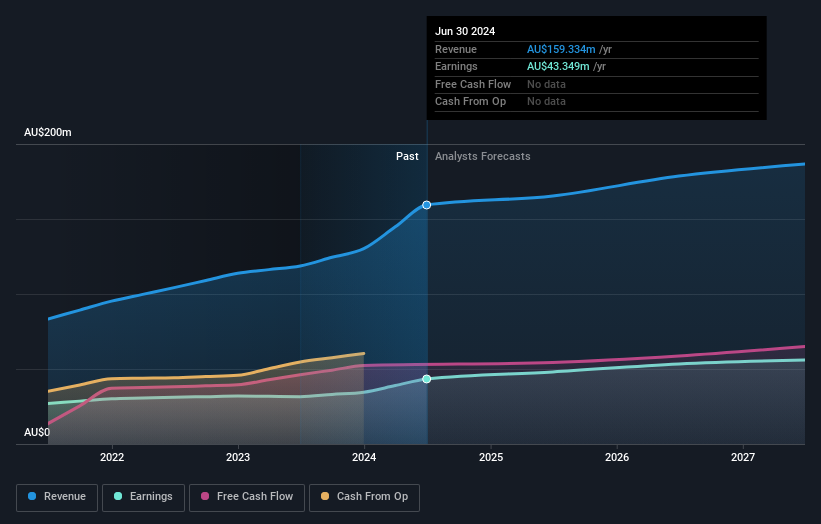Click the teal Earnings legend dot

point(118,496)
